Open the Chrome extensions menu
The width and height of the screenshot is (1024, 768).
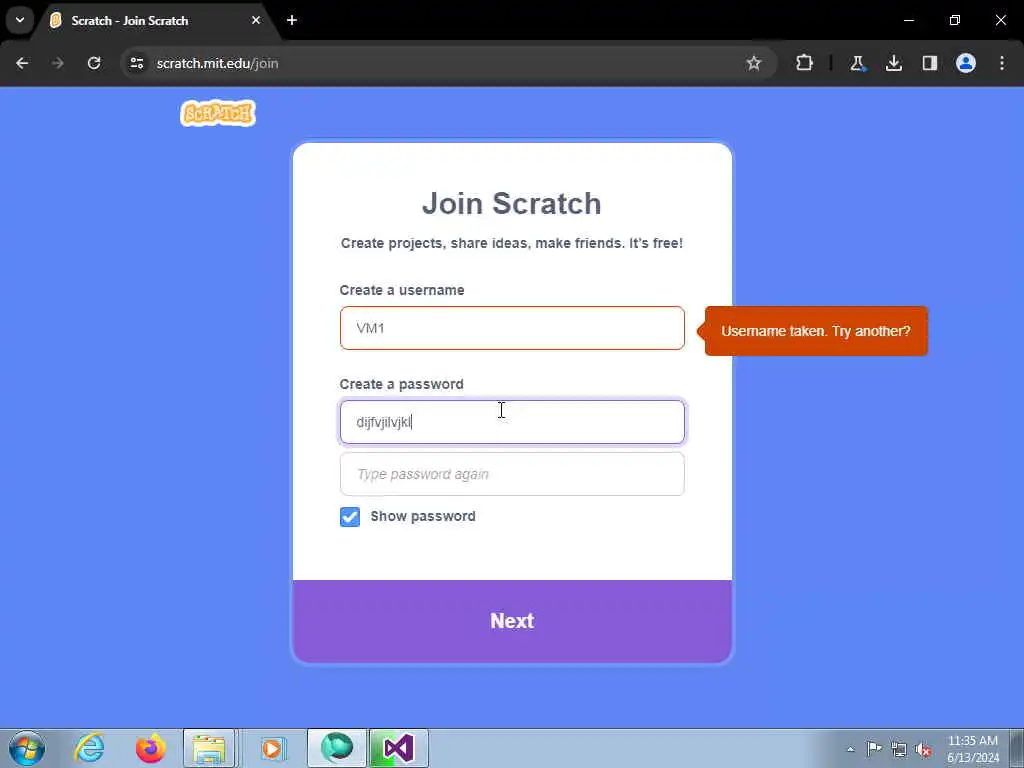click(x=805, y=63)
